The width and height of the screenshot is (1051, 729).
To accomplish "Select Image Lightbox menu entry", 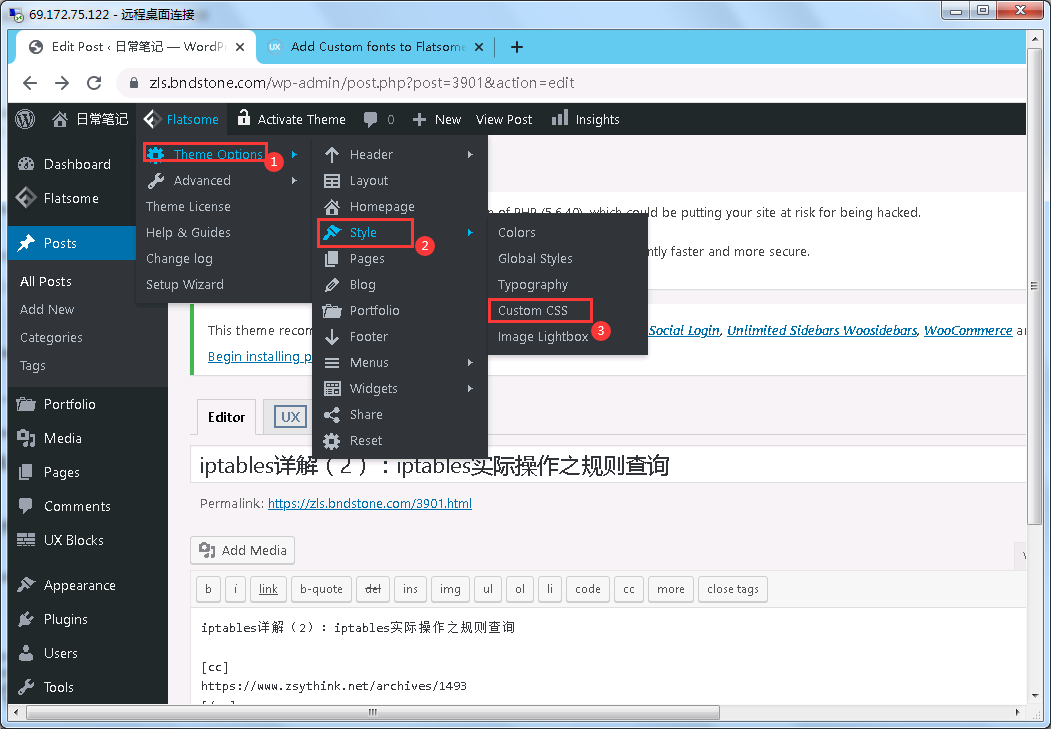I will coord(543,337).
